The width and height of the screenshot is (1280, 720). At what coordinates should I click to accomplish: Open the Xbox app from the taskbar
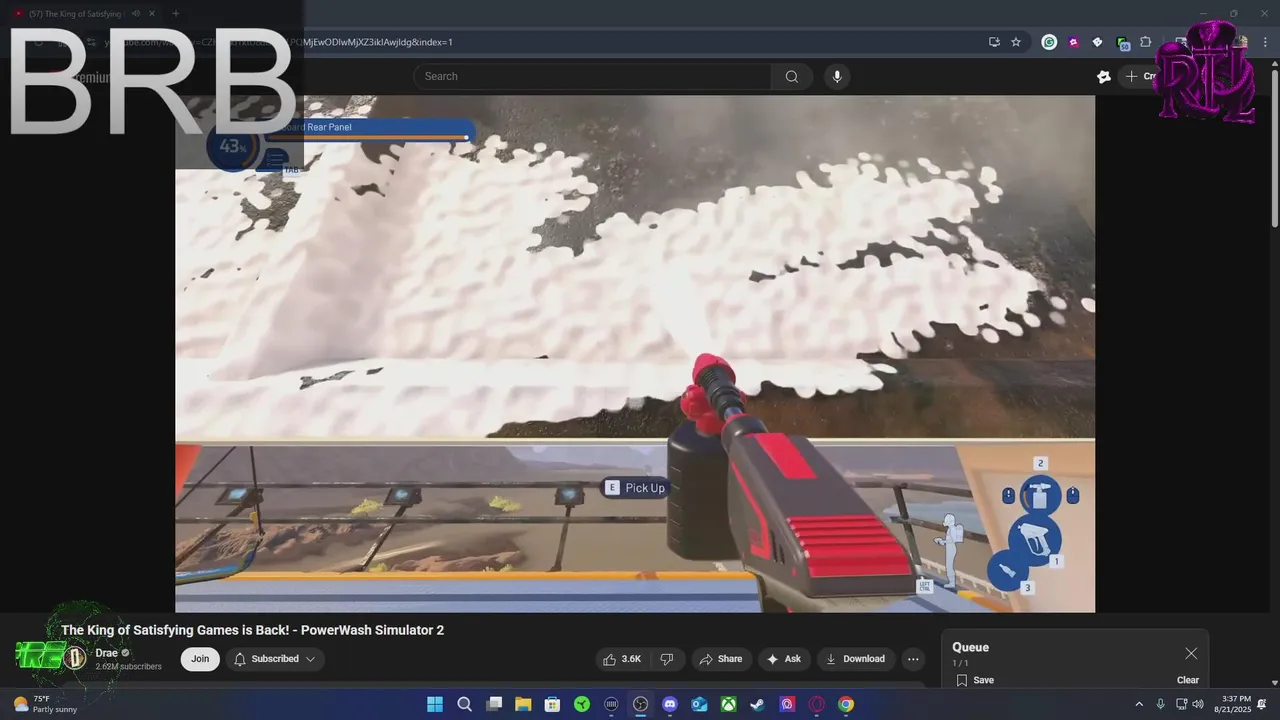tap(729, 704)
